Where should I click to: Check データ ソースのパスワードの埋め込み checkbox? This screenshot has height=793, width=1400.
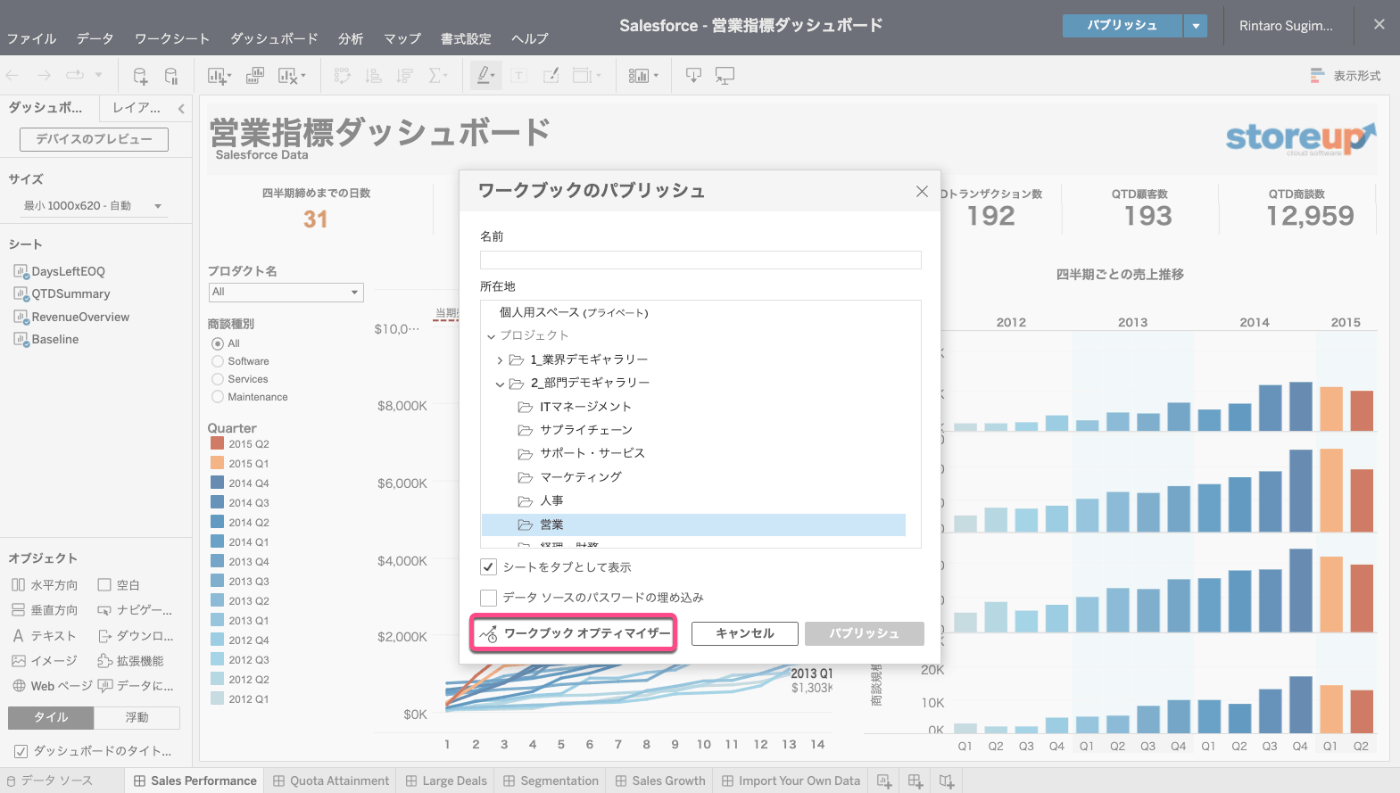point(489,598)
